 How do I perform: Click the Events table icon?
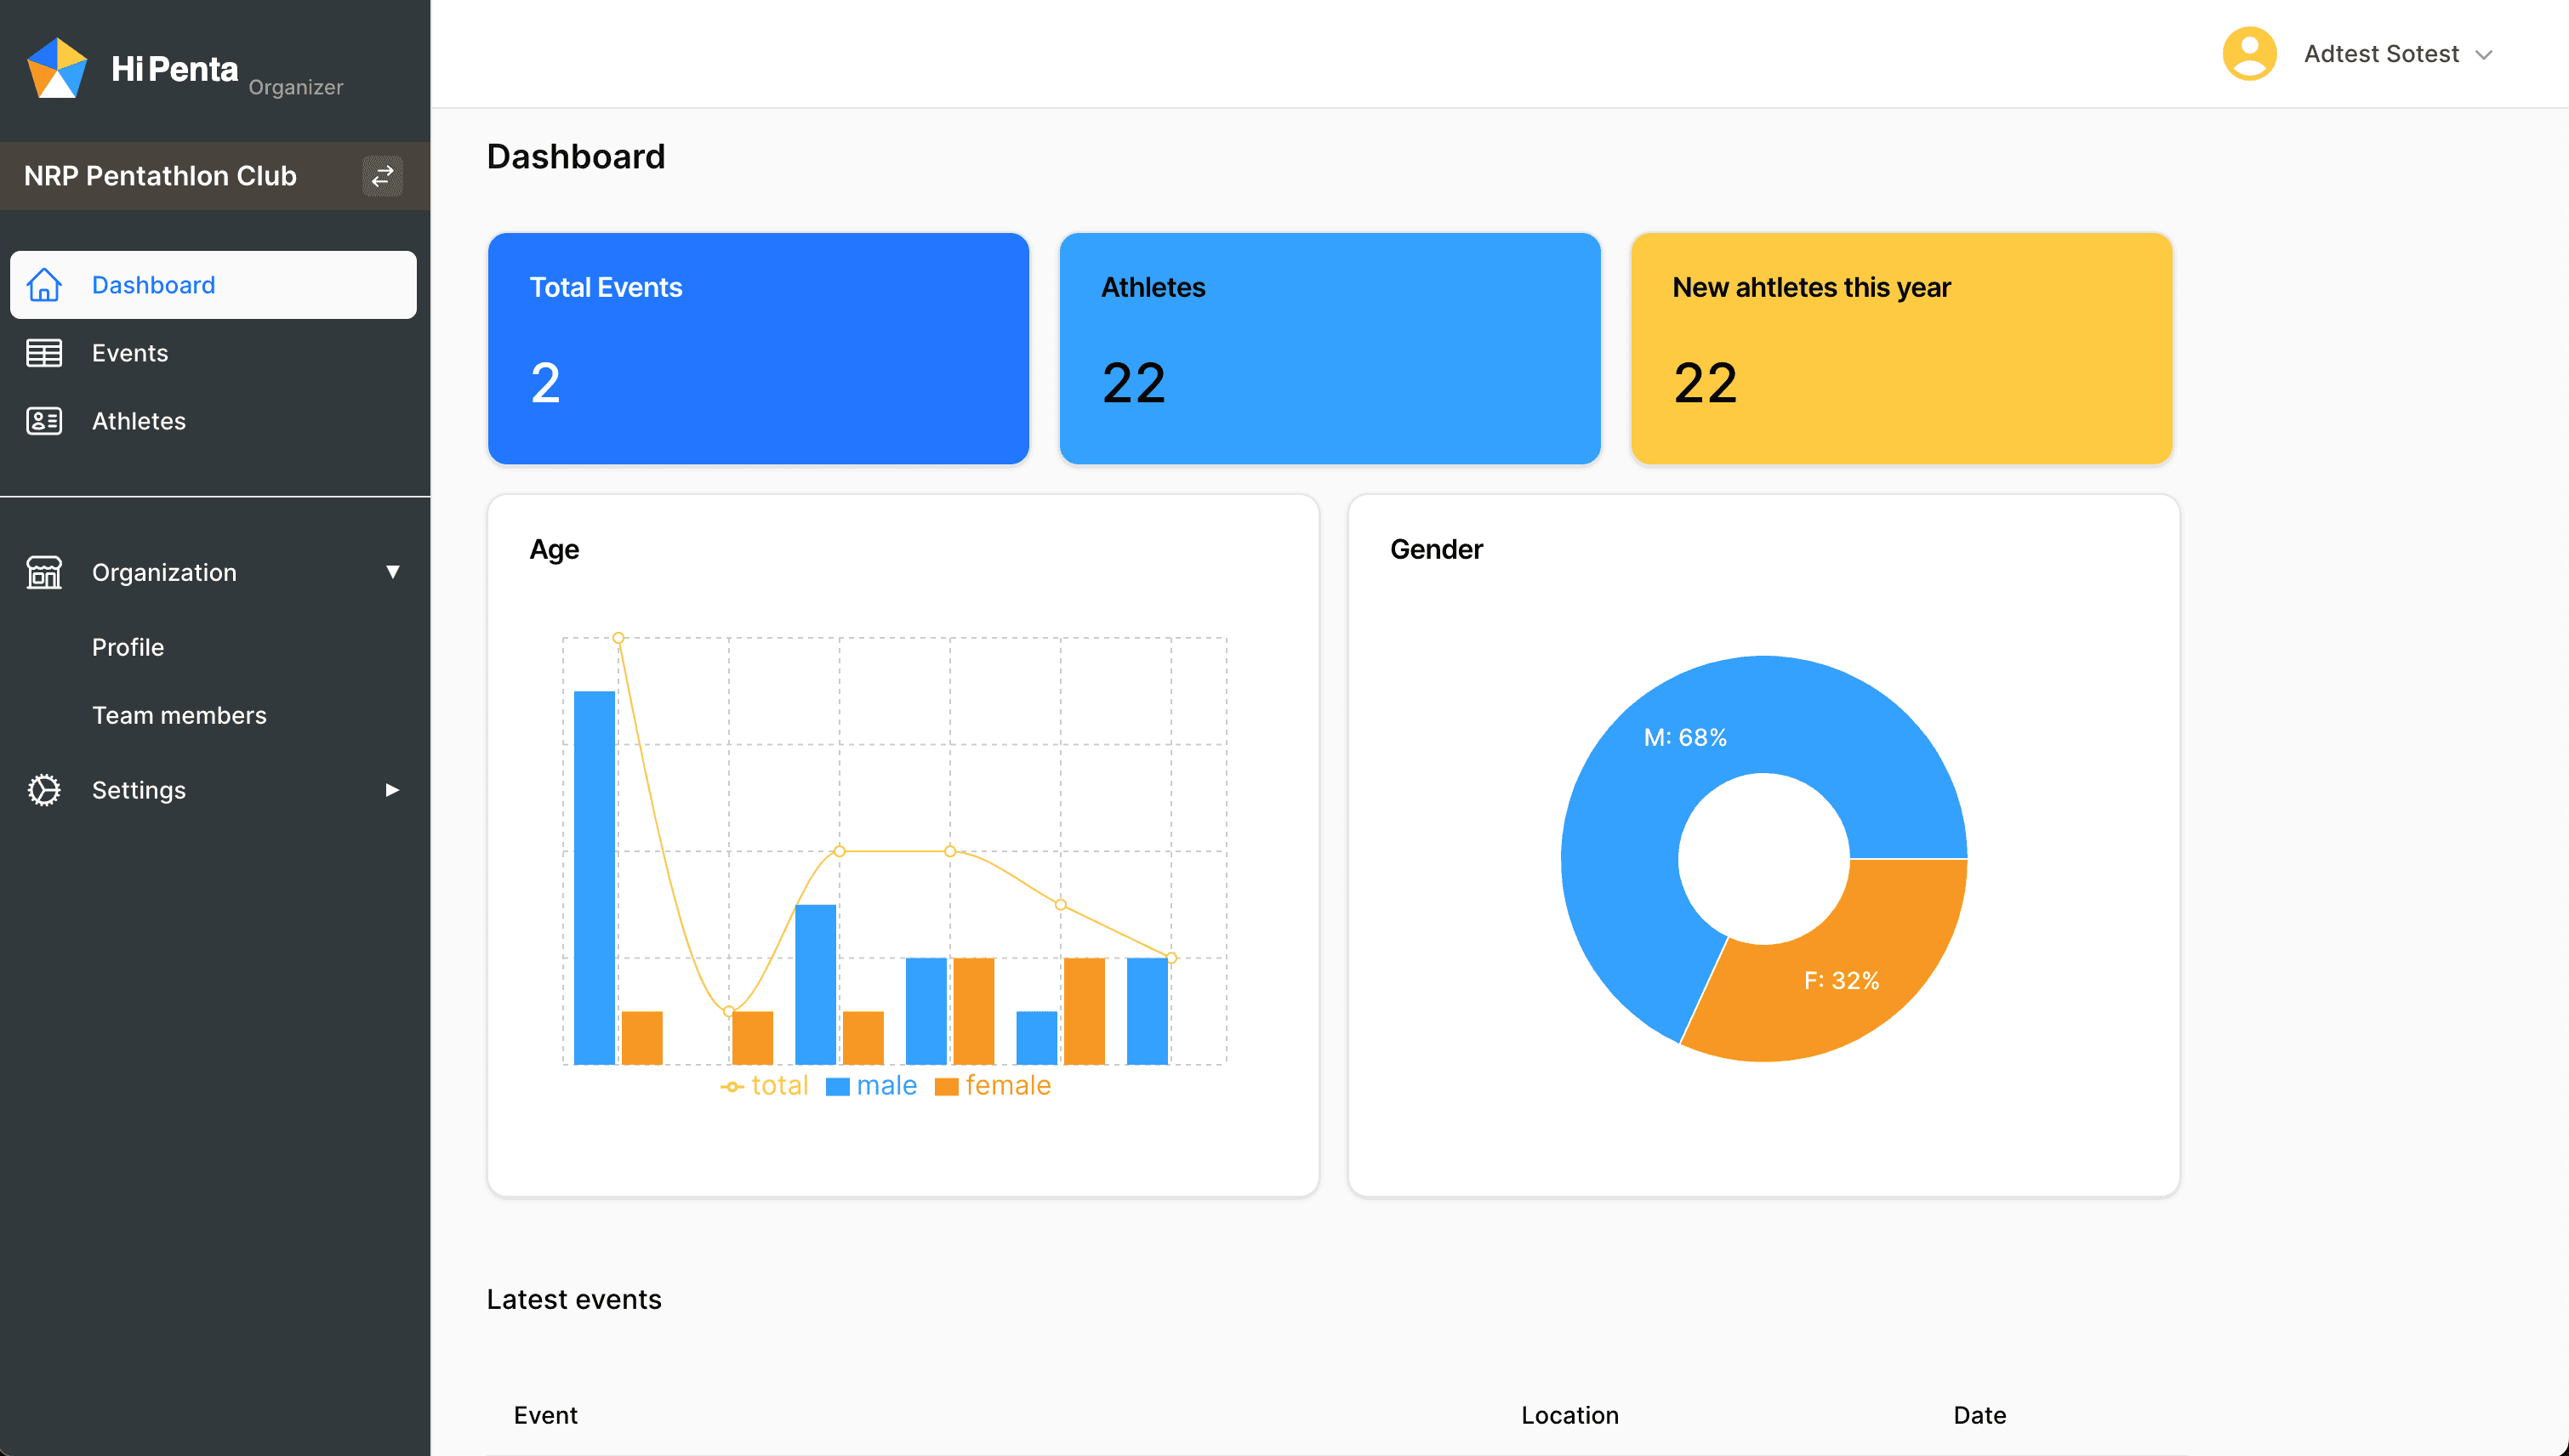(x=44, y=353)
